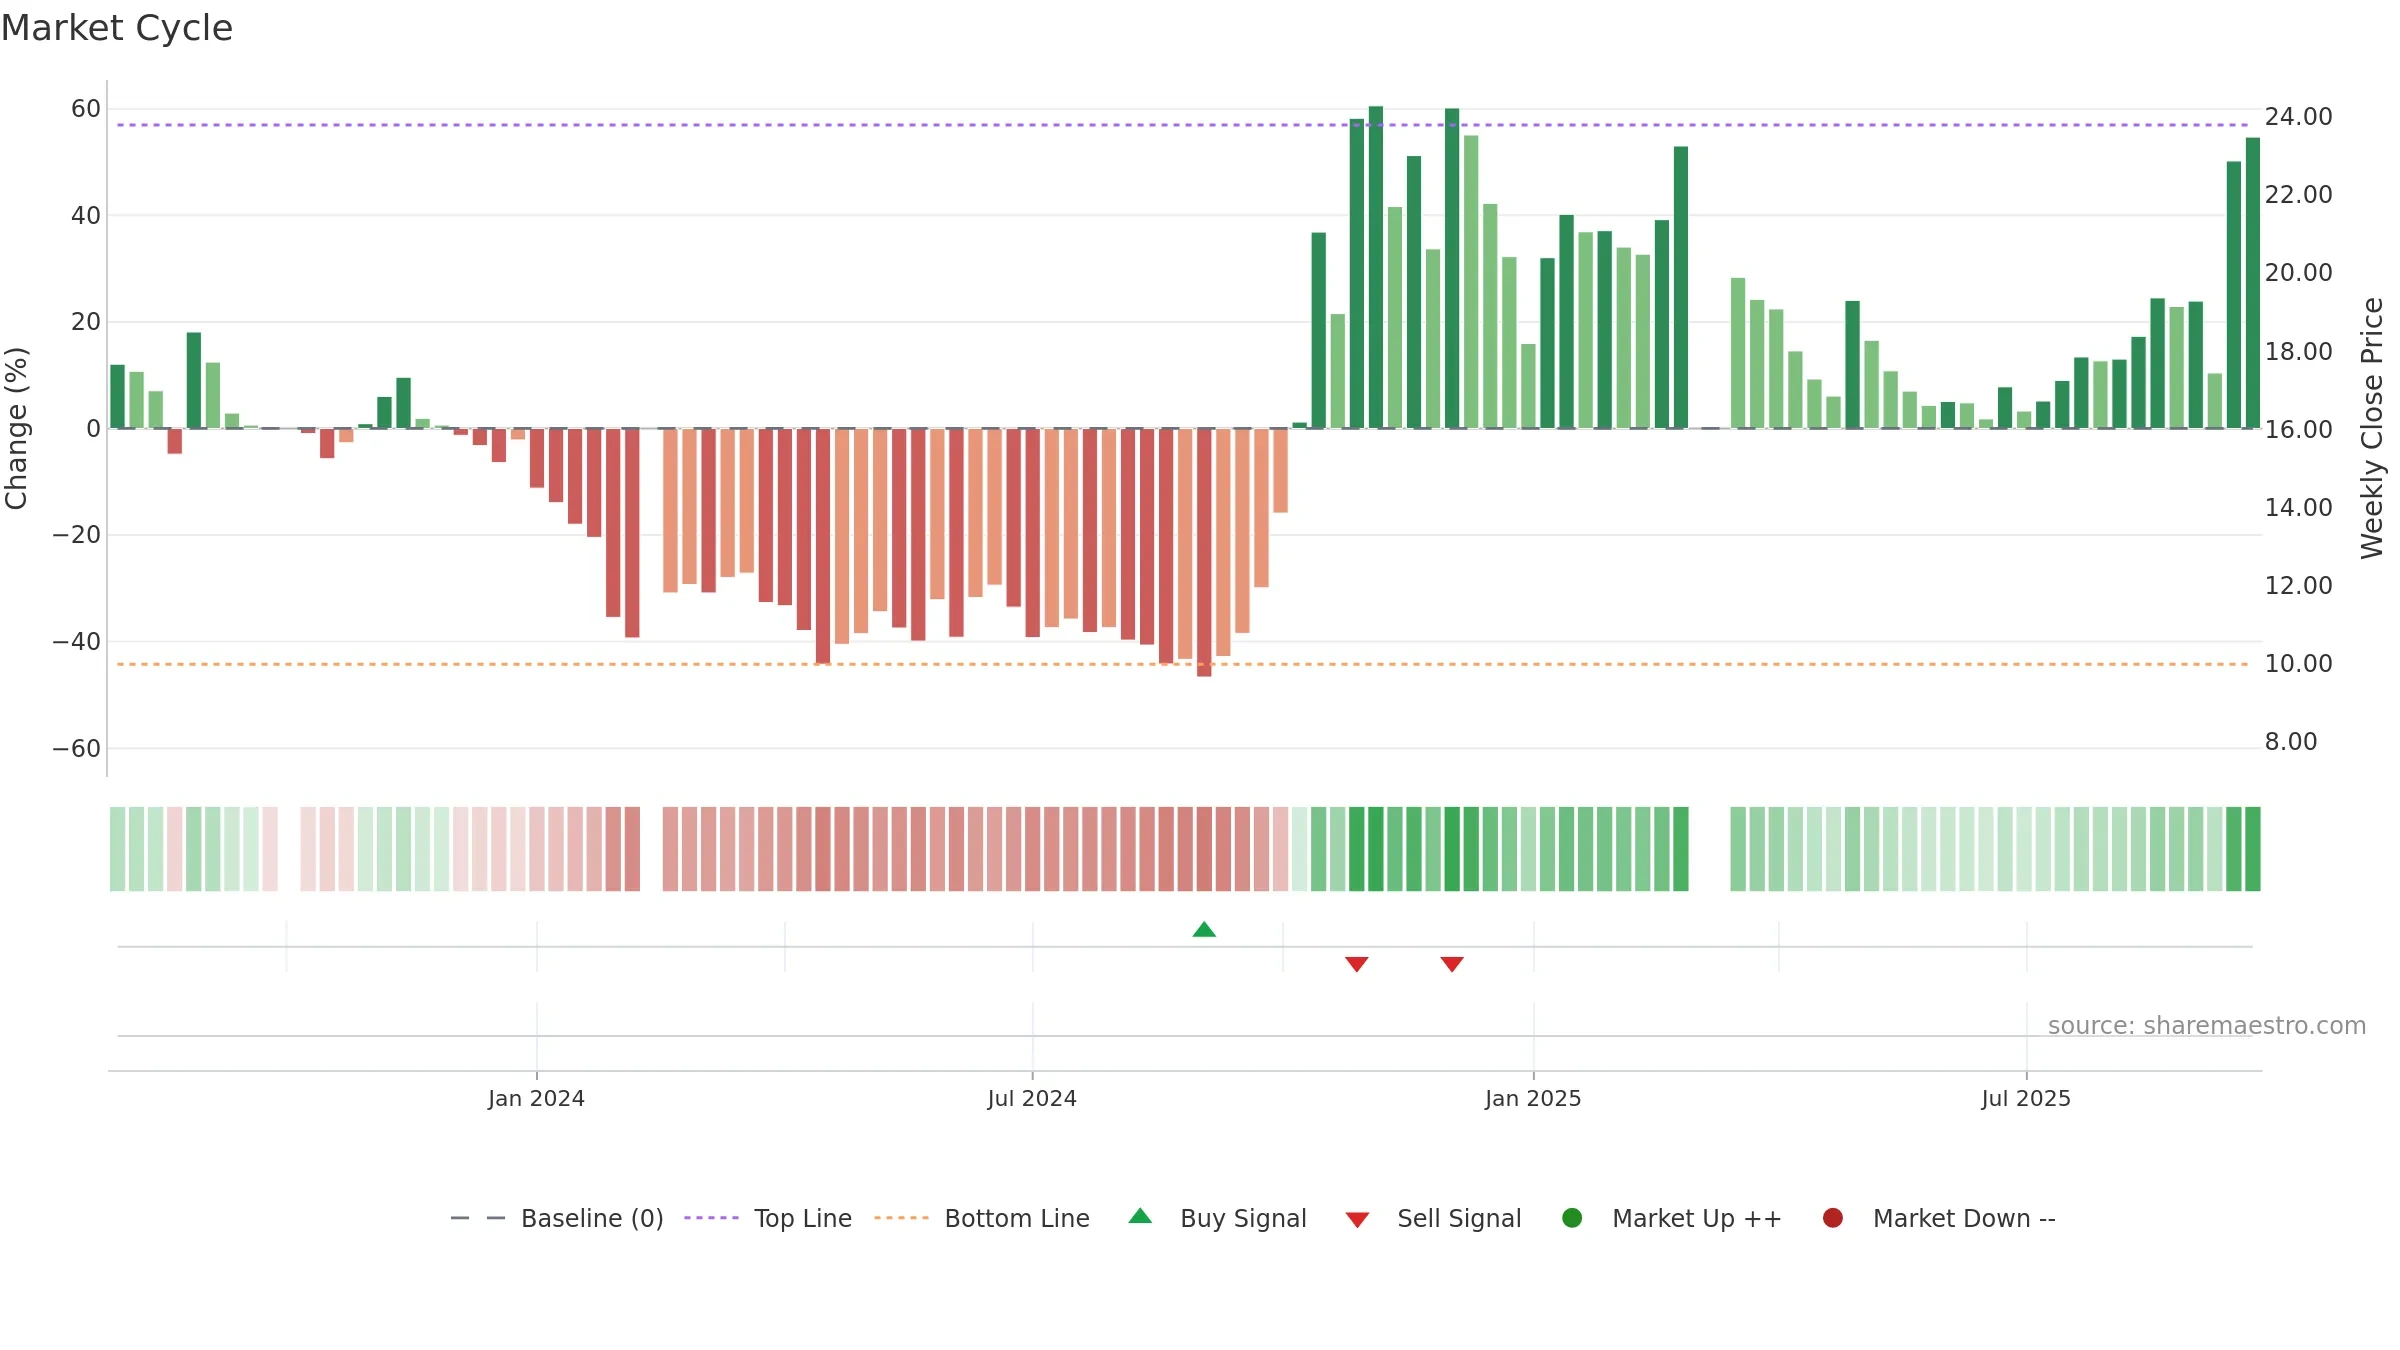Click the Jan 2024 axis label

536,1098
